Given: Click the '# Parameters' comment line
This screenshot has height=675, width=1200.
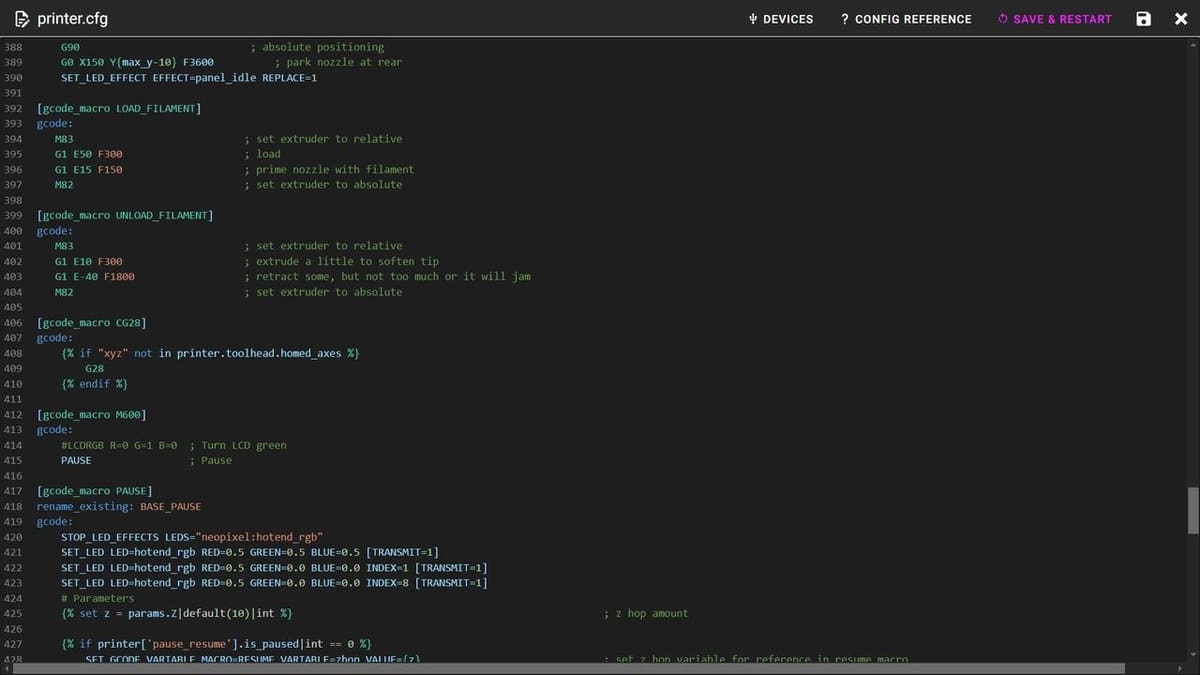Looking at the screenshot, I should point(97,598).
